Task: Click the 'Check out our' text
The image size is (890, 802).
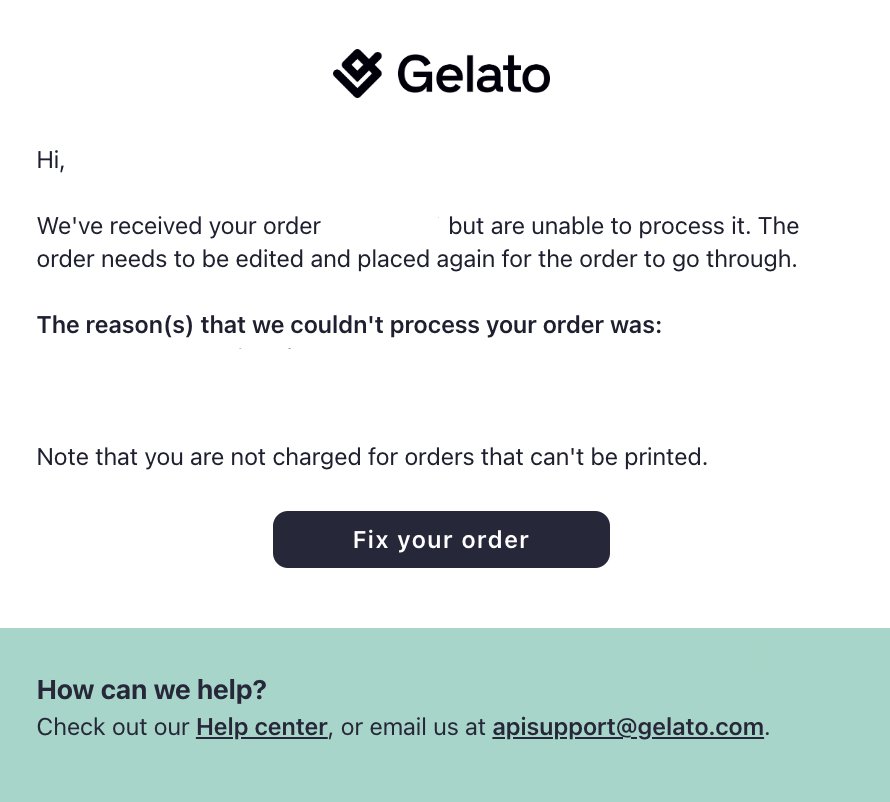Action: click(113, 727)
